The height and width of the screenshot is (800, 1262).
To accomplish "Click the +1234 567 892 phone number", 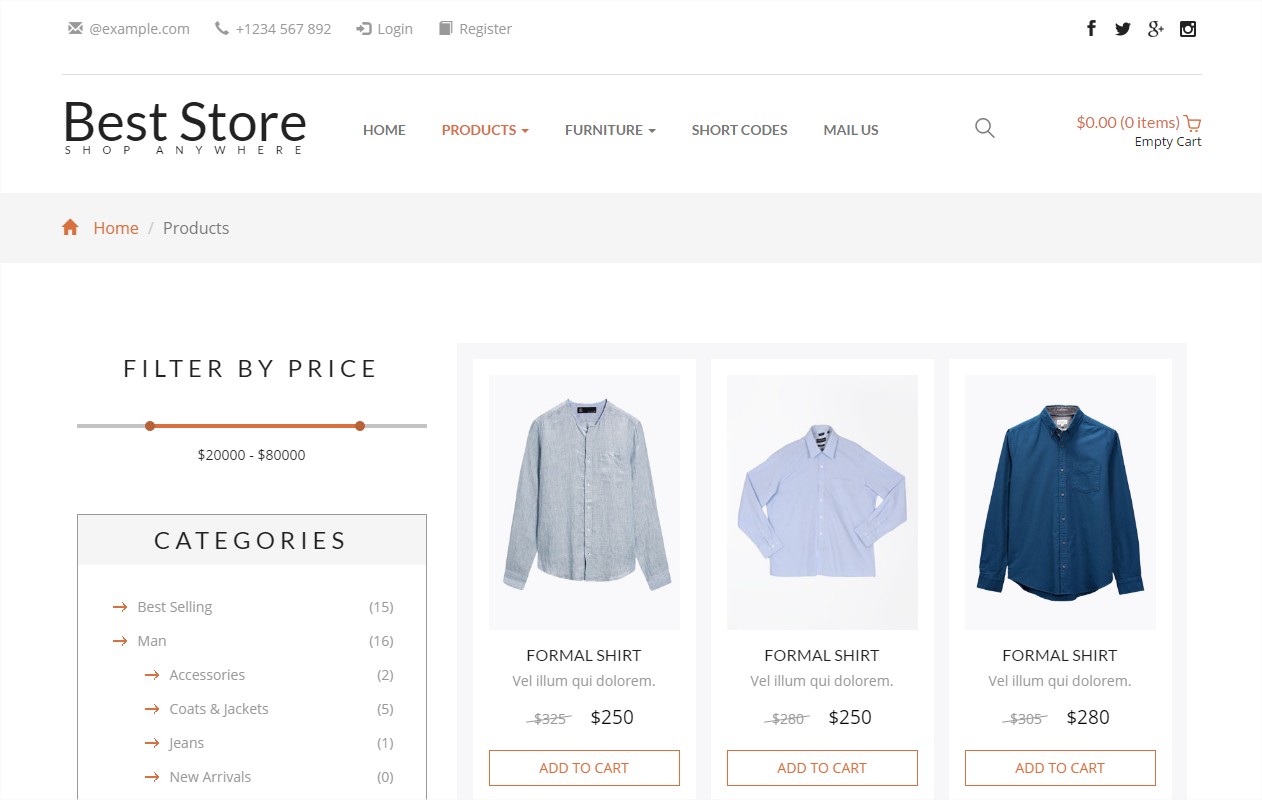I will point(283,29).
